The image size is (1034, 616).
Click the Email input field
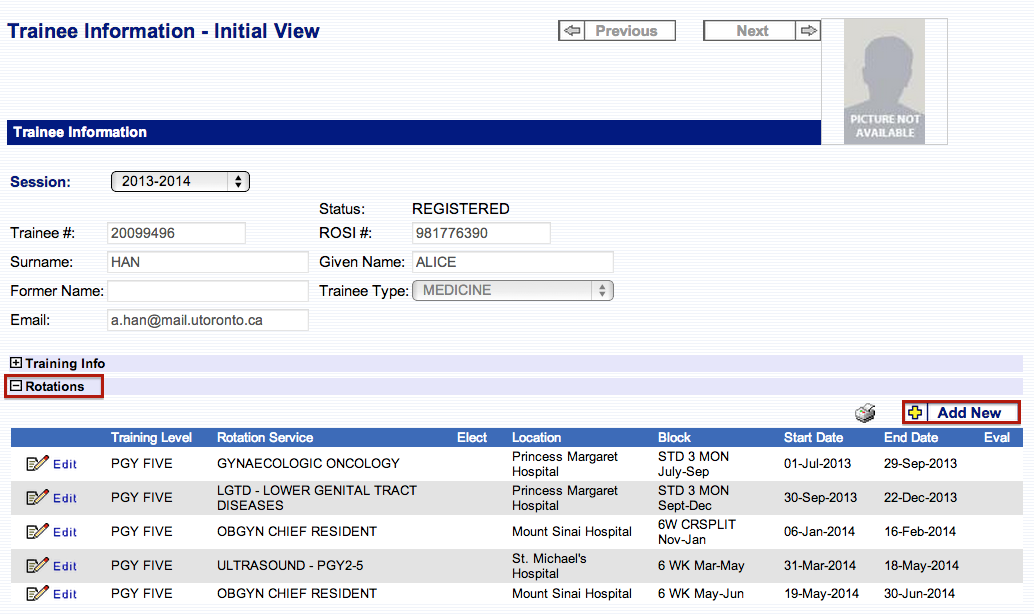click(x=208, y=320)
